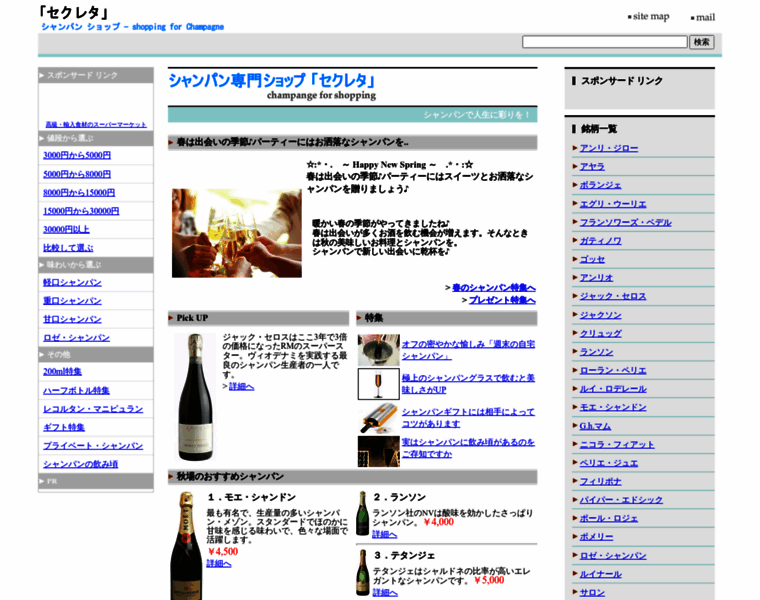Click the Moët bottle image
Image resolution: width=760 pixels, height=600 pixels.
tap(186, 546)
